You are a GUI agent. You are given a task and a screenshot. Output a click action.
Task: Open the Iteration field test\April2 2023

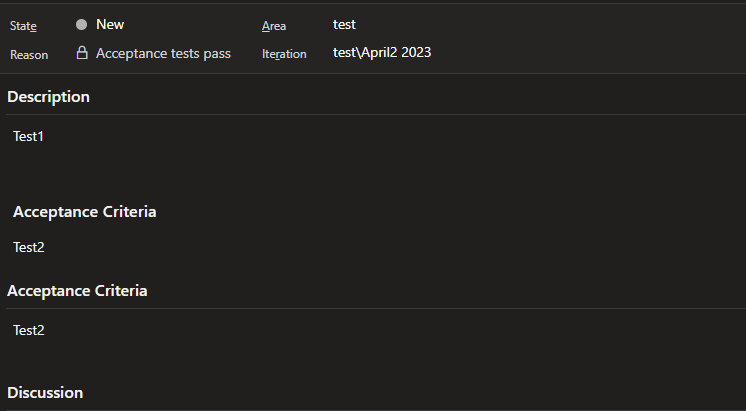382,52
